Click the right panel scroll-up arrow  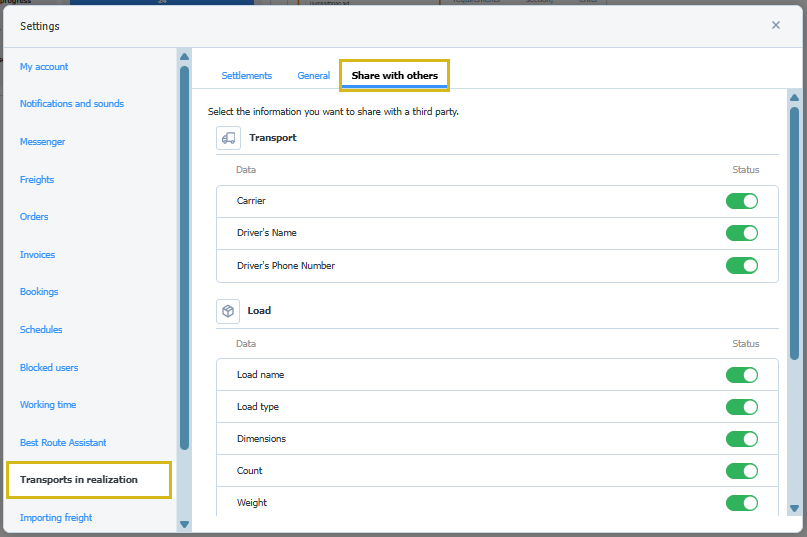[793, 98]
